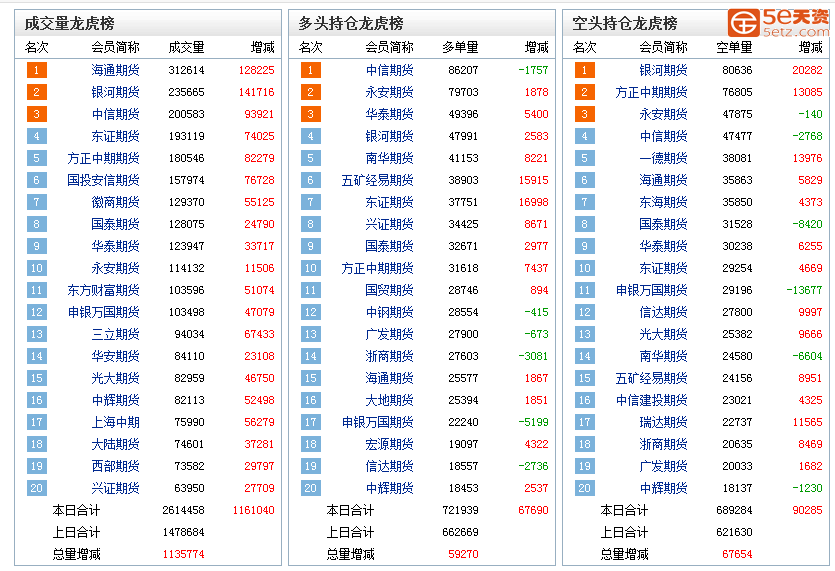Viewport: 835px width, 571px height.
Task: Click the 多头持仓龙虎榜 panel title
Action: pyautogui.click(x=351, y=23)
